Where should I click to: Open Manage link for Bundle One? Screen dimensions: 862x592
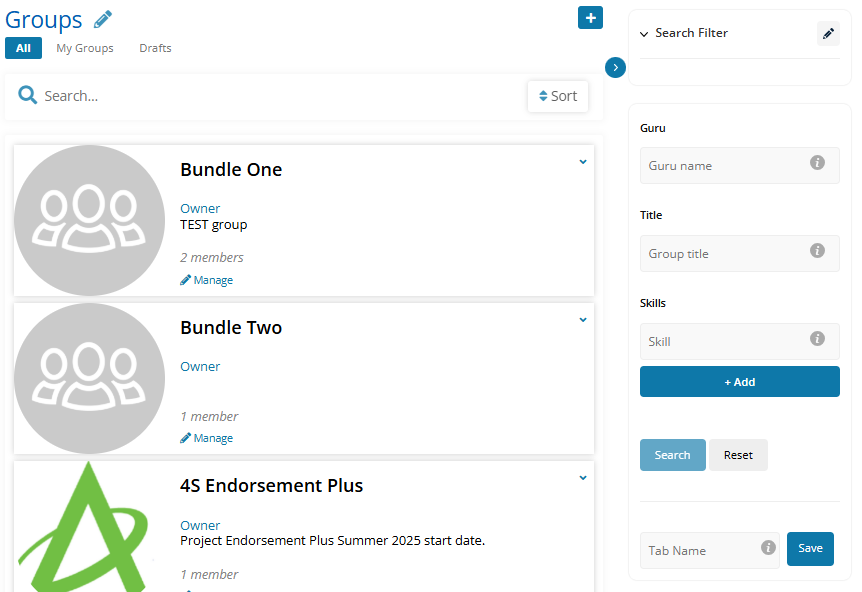pyautogui.click(x=207, y=280)
